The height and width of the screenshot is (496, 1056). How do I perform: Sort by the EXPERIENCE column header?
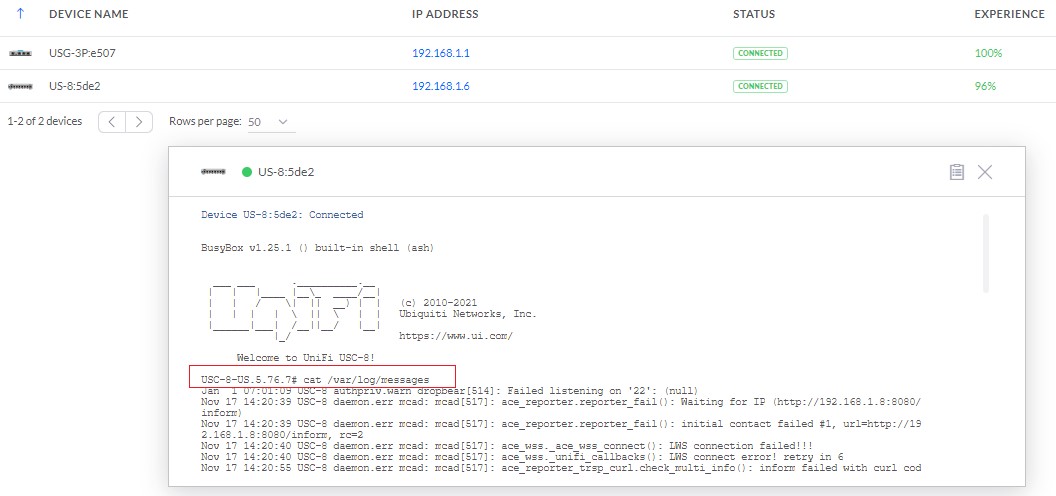[1010, 14]
